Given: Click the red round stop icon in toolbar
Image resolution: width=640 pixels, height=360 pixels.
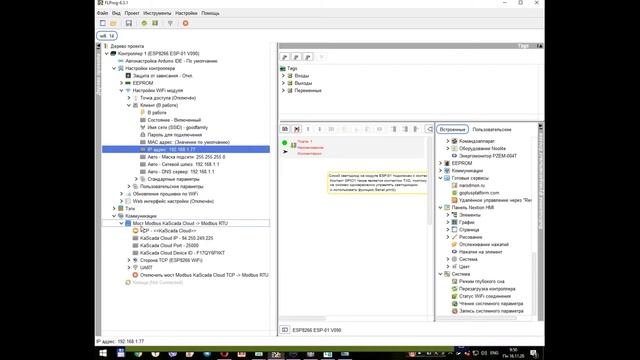Looking at the screenshot, I should (x=185, y=23).
